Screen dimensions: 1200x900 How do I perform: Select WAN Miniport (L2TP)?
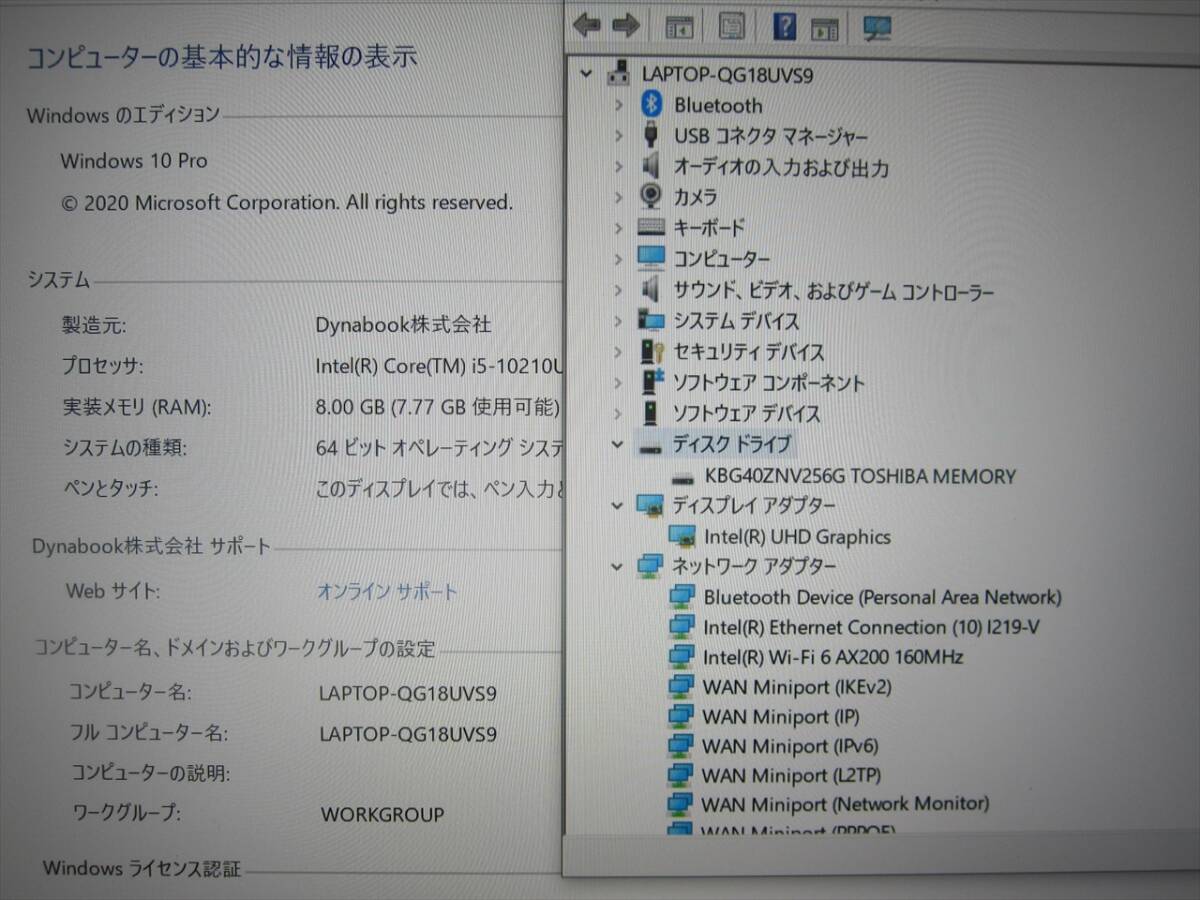point(791,775)
